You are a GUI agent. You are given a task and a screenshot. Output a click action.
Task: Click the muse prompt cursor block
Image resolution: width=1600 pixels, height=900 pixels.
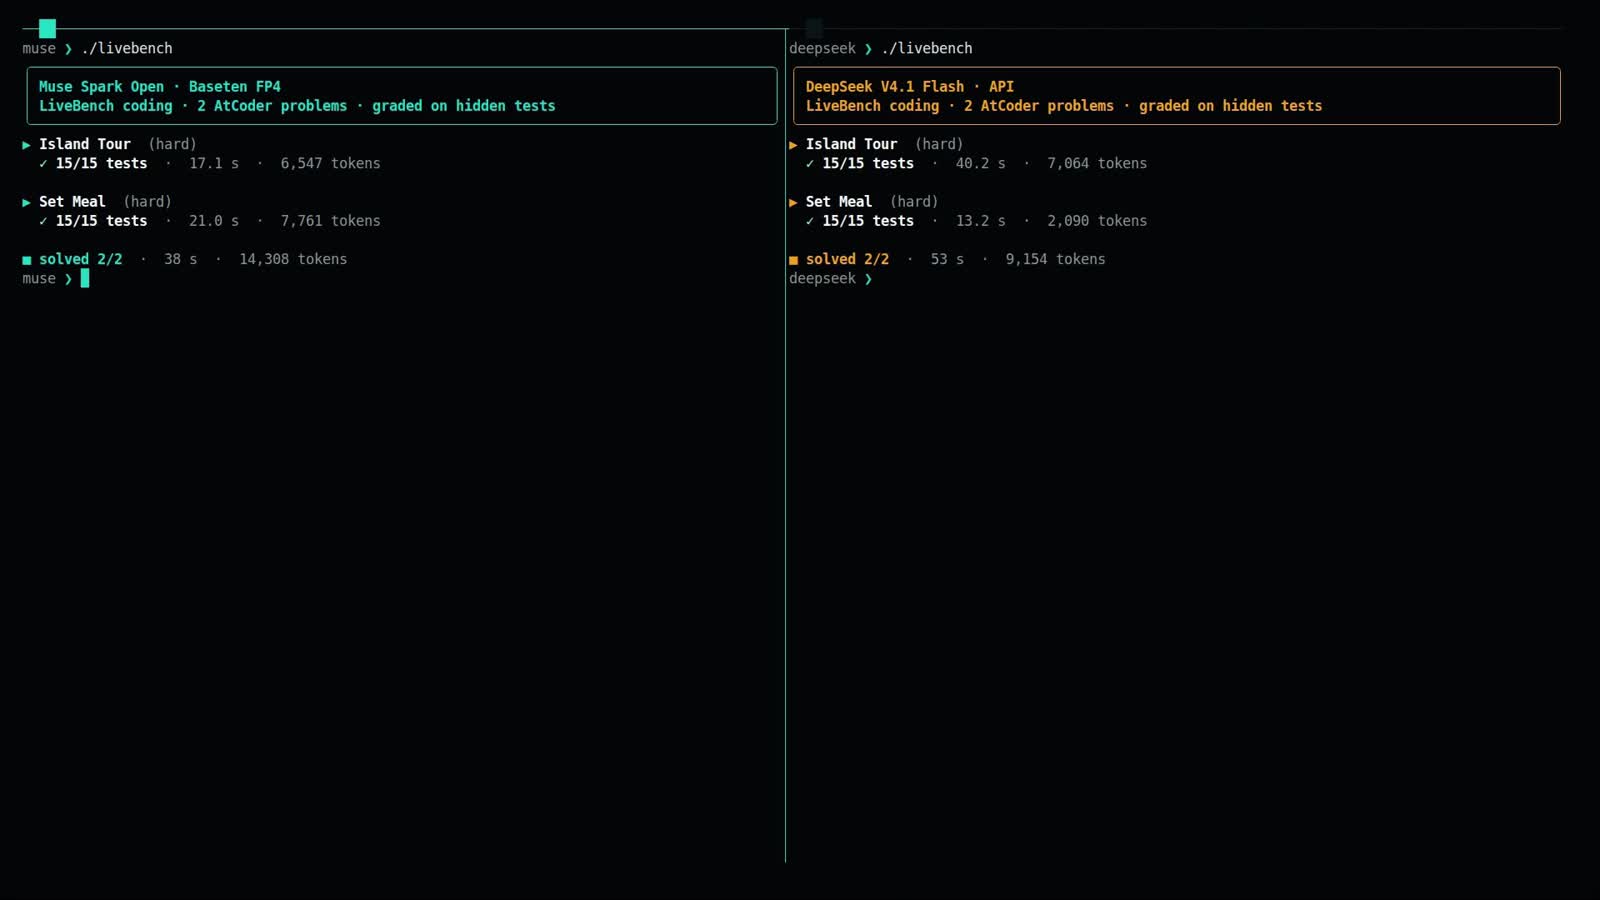[85, 278]
